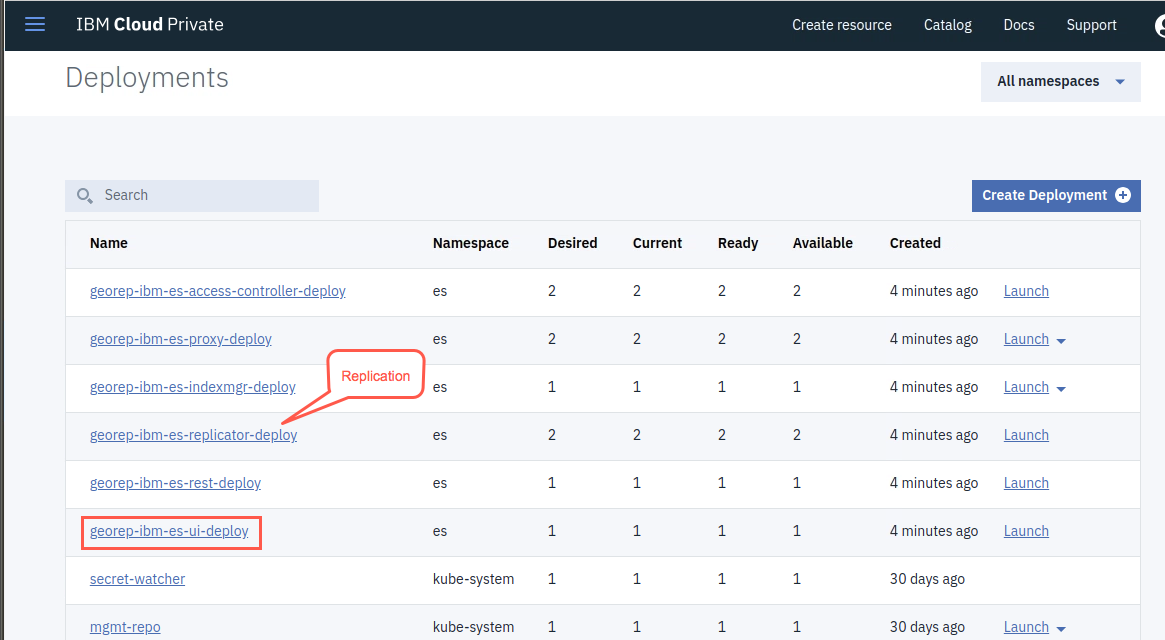Click Launch for replicator-deploy row

[x=1026, y=435]
